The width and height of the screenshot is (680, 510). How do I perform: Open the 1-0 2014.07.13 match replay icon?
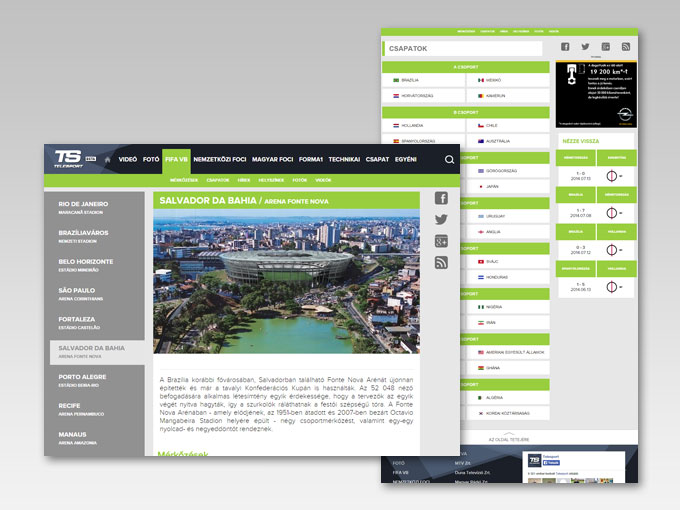pos(612,176)
